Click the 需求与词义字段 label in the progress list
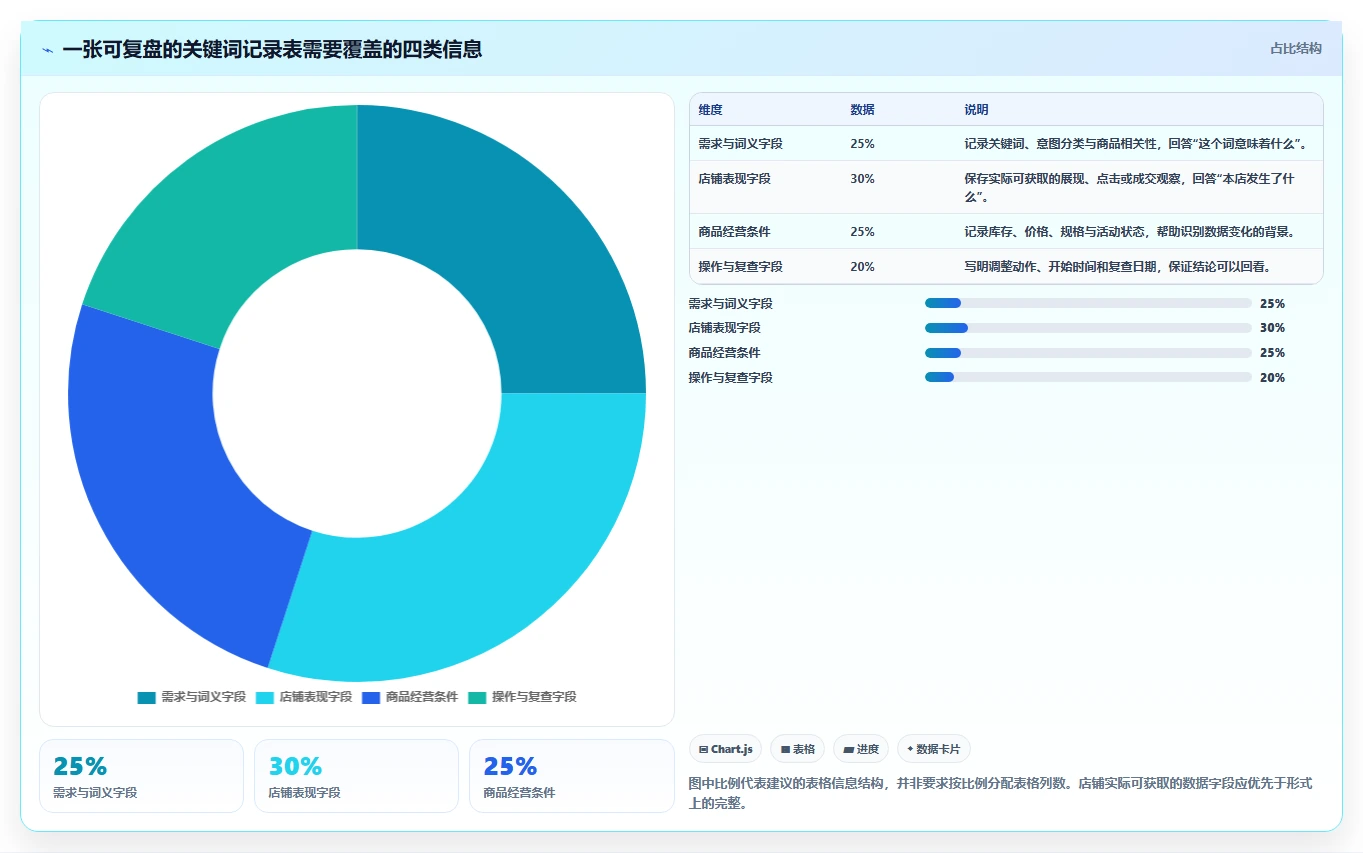This screenshot has width=1363, height=853. click(x=730, y=303)
